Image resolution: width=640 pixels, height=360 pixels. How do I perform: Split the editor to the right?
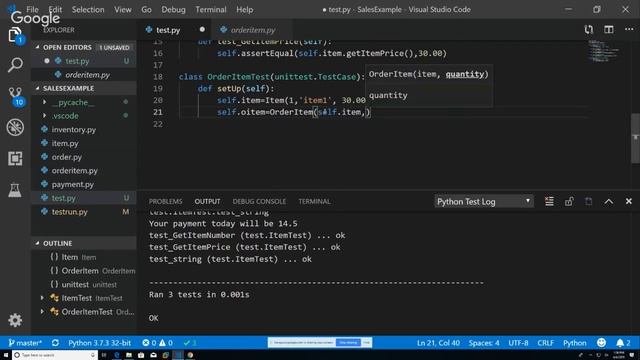[609, 29]
